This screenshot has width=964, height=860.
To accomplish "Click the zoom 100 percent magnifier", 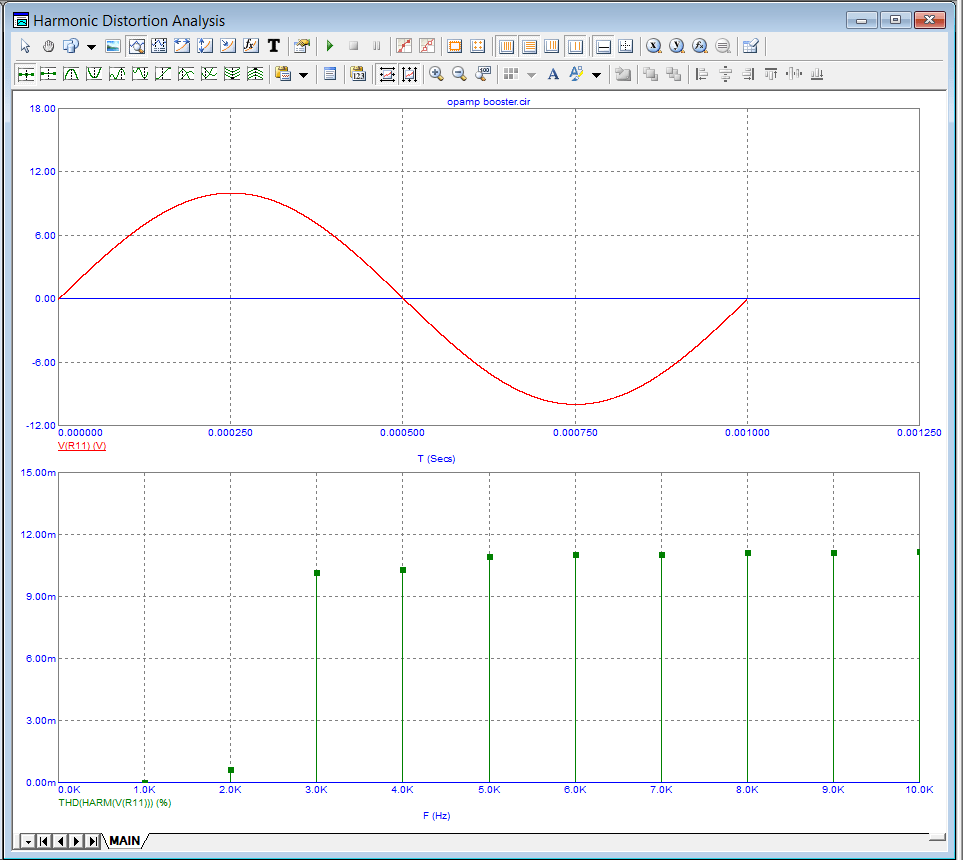I will pos(483,74).
